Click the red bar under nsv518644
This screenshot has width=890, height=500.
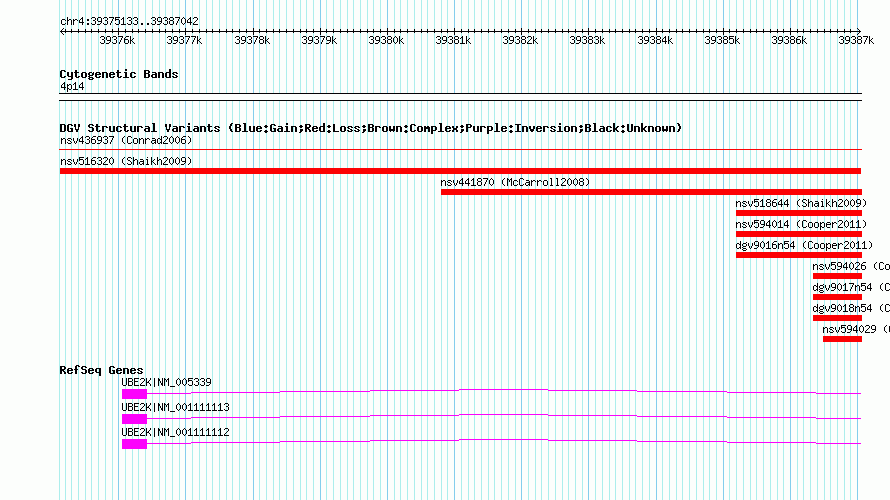point(799,213)
